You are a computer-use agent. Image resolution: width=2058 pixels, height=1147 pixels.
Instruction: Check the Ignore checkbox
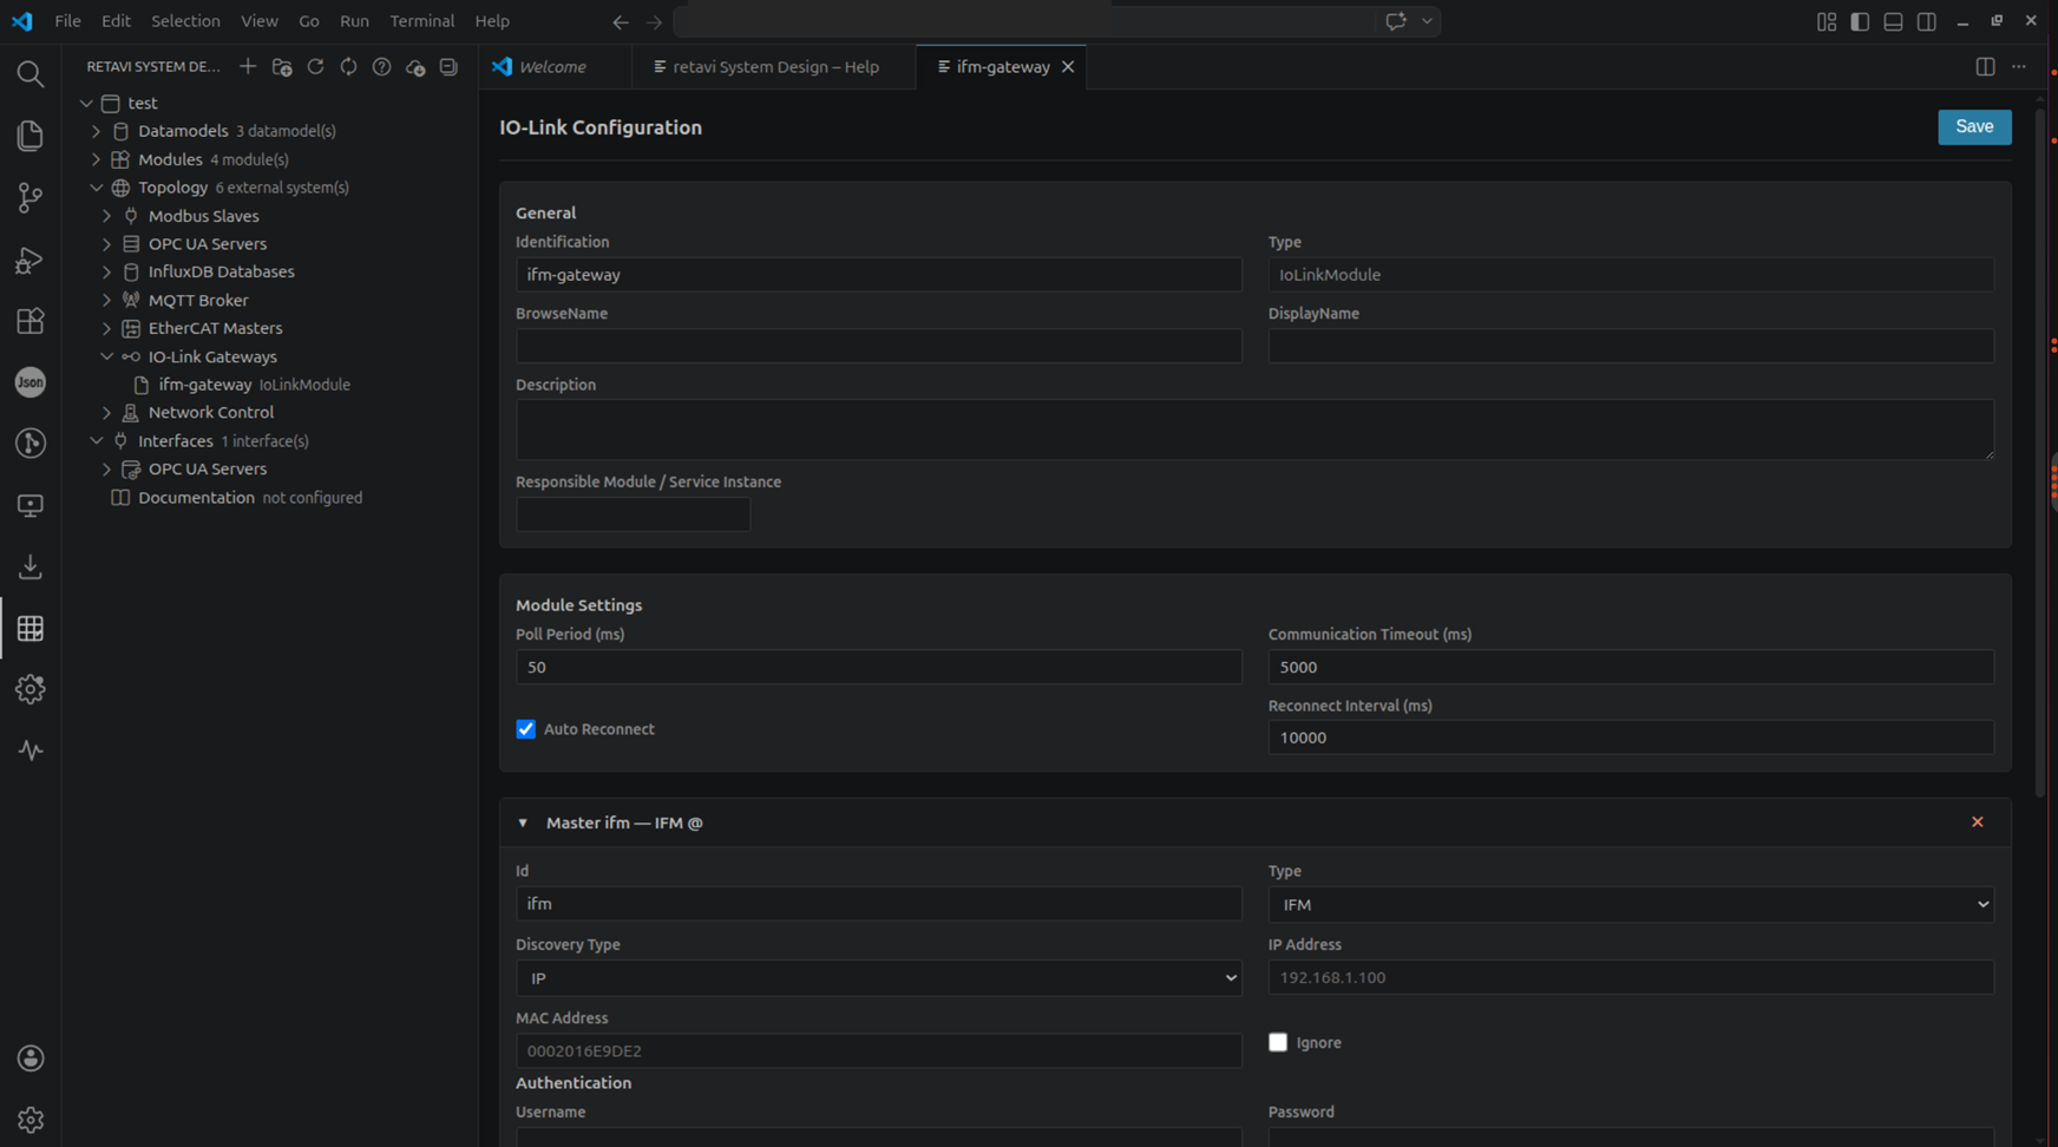tap(1277, 1042)
